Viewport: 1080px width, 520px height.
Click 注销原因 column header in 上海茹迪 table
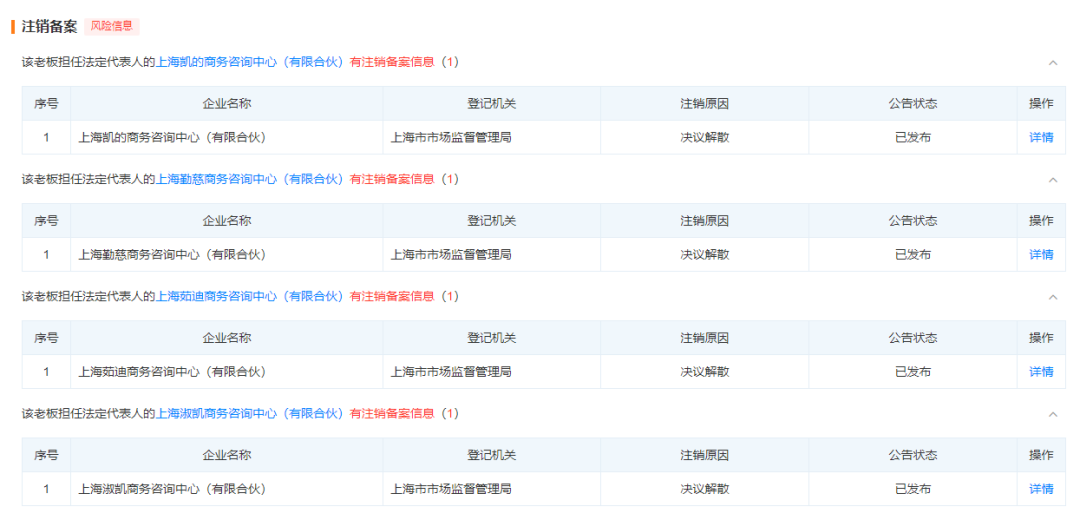click(x=705, y=338)
